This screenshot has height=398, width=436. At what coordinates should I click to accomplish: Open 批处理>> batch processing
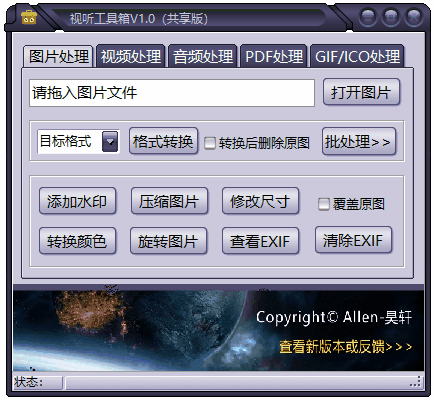pyautogui.click(x=359, y=142)
